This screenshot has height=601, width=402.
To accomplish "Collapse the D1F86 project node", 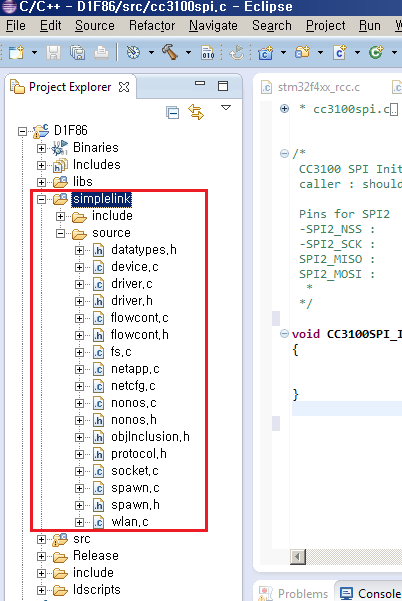I will coord(23,131).
